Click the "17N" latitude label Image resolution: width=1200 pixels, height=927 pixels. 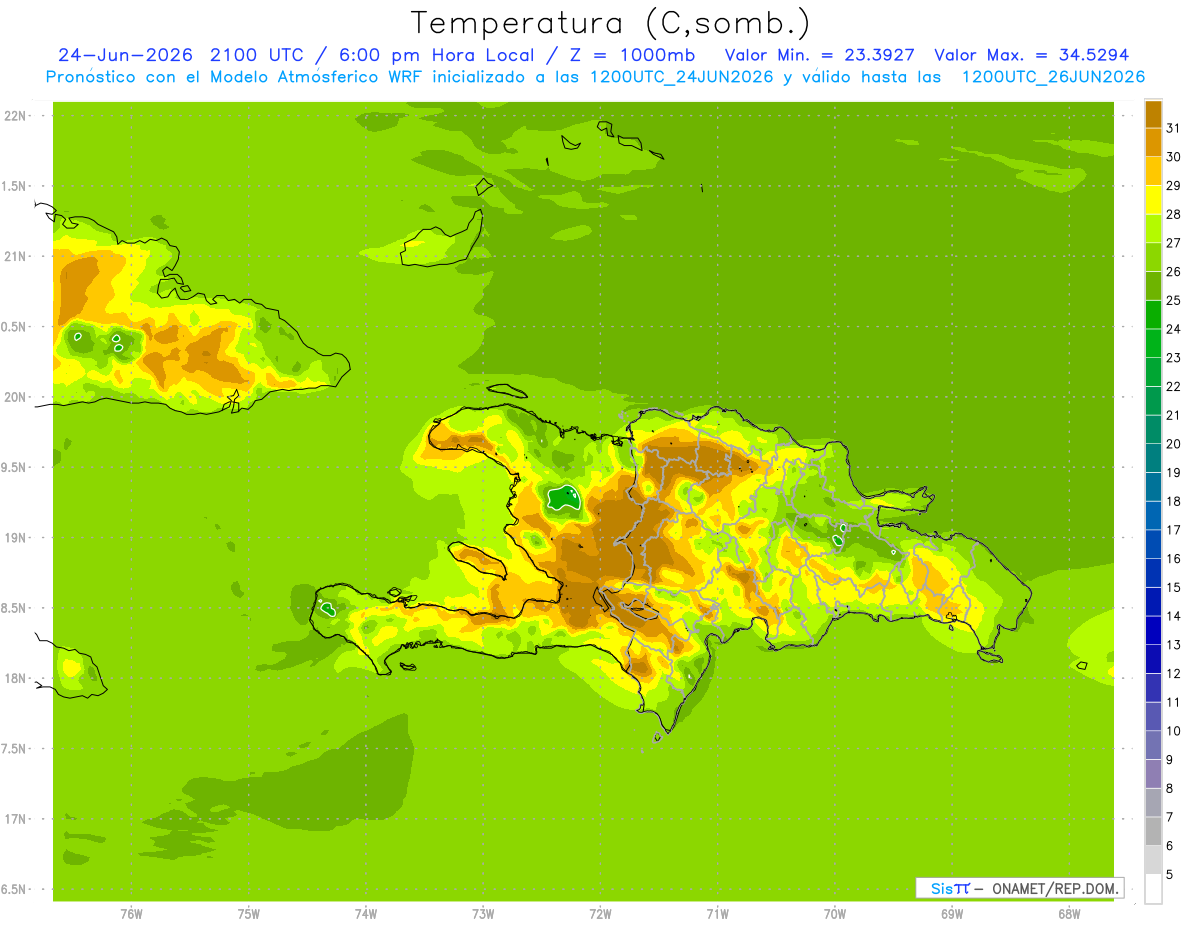tap(15, 819)
